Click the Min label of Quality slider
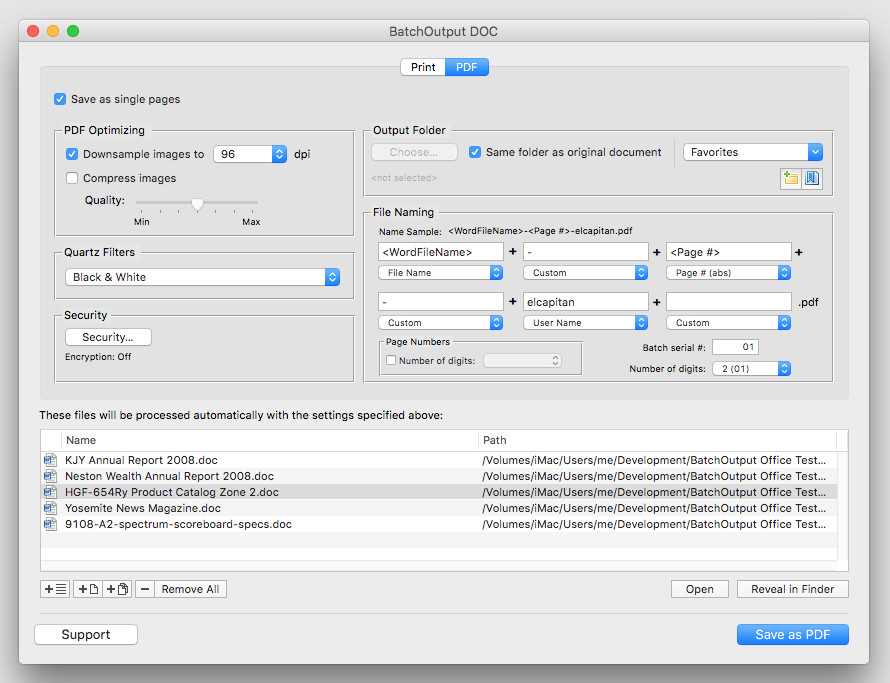The image size is (890, 683). click(x=142, y=222)
